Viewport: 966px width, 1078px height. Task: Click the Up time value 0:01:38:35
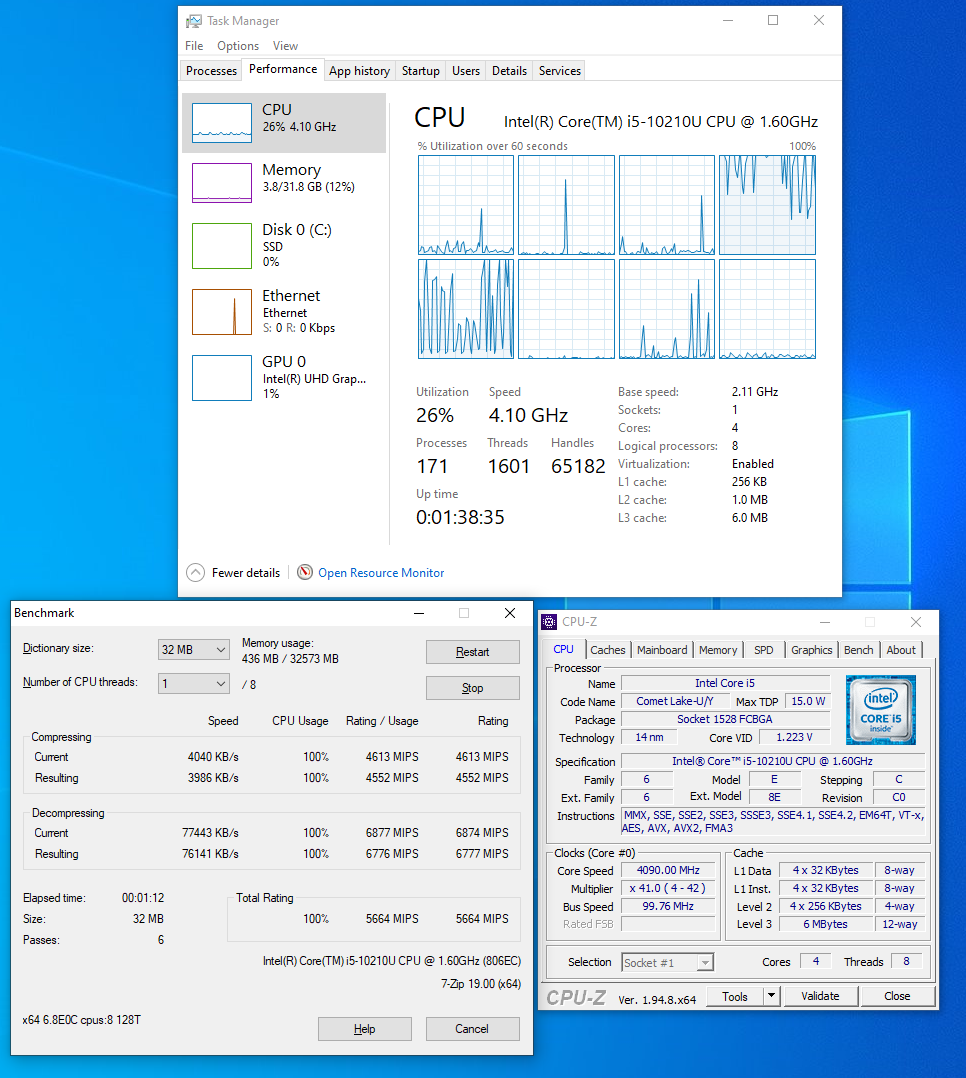460,517
